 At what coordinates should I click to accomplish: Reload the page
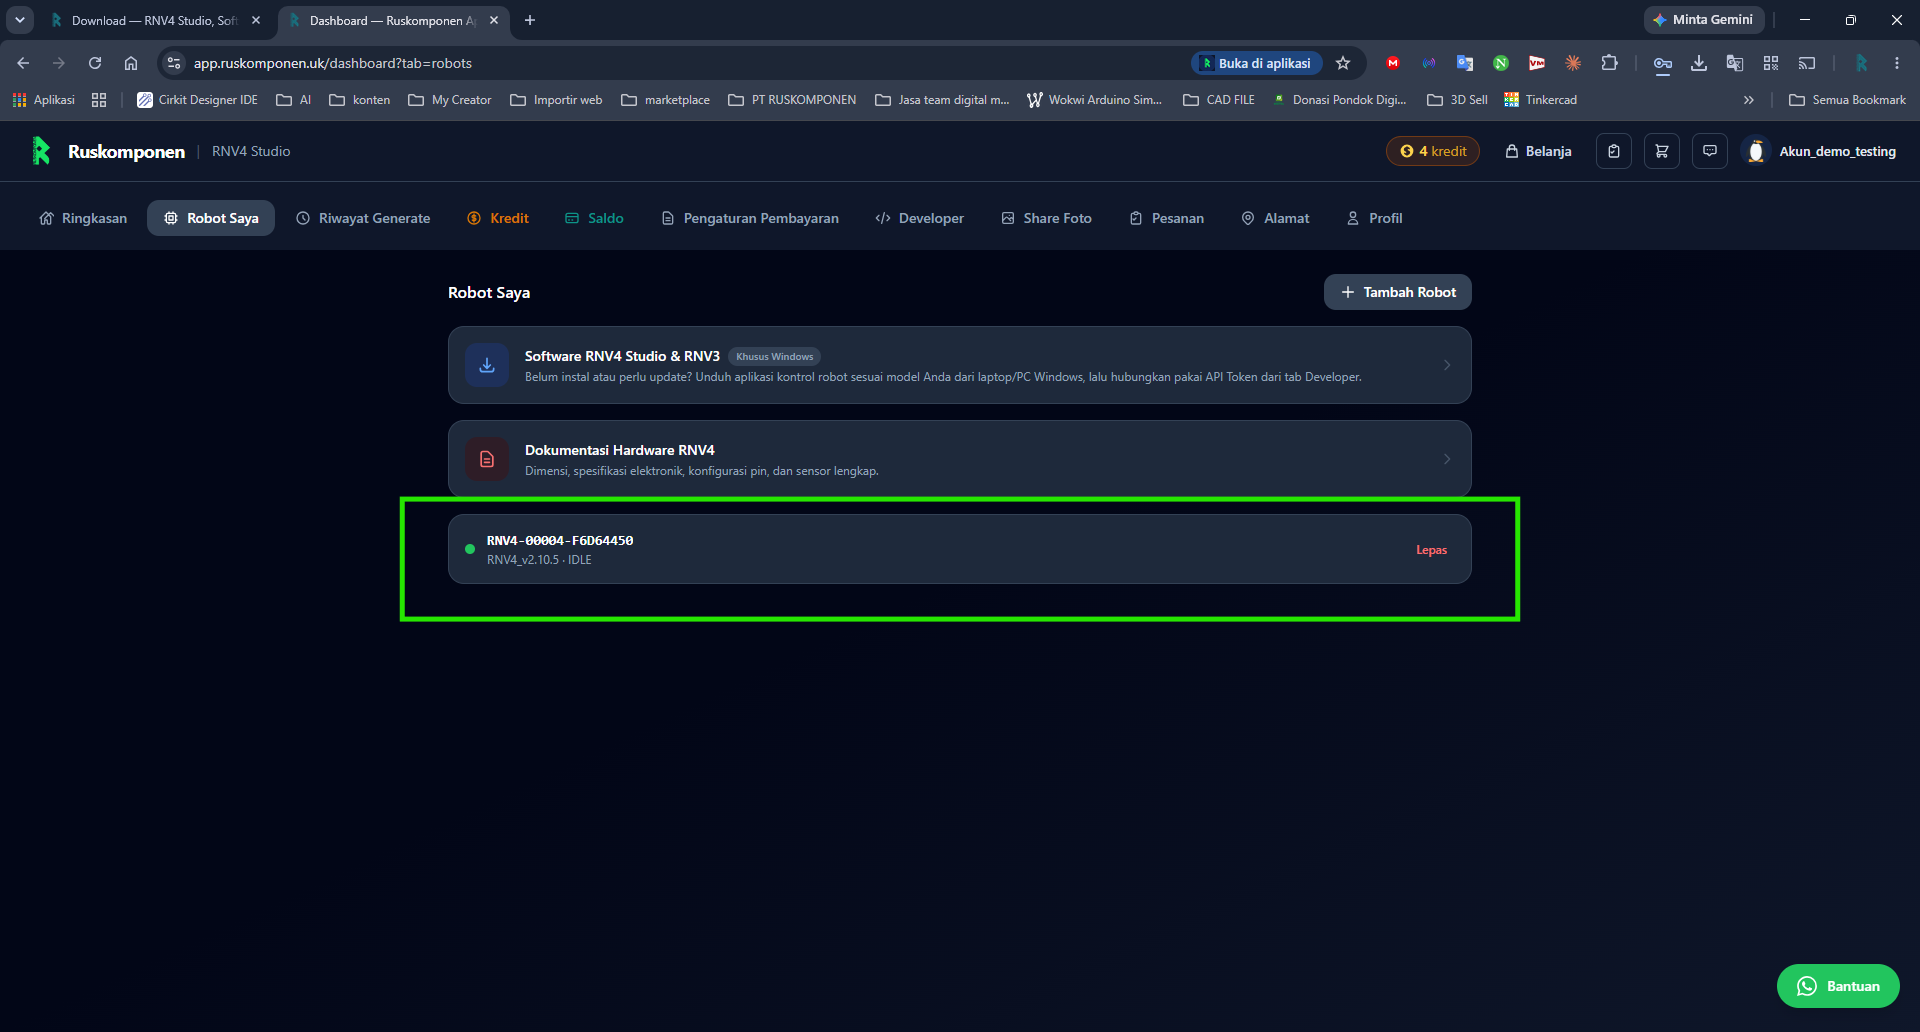pyautogui.click(x=95, y=63)
